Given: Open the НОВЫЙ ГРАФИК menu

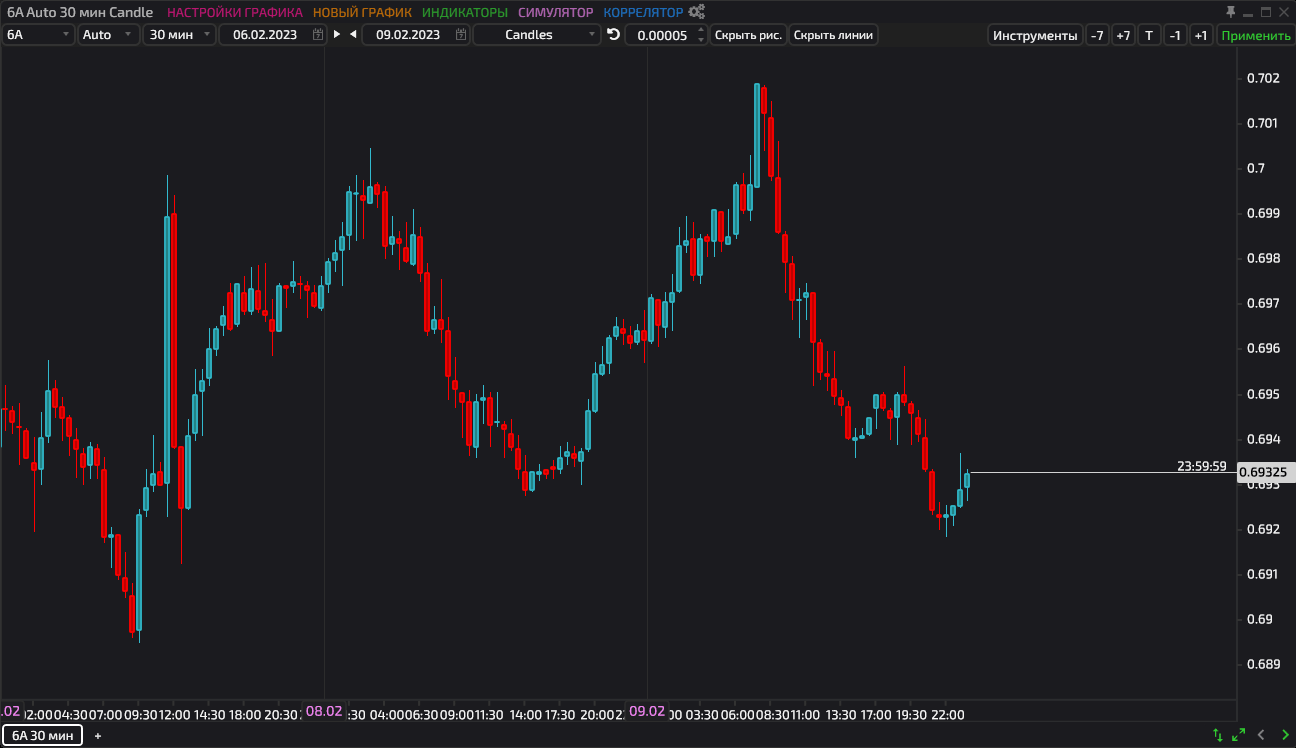Looking at the screenshot, I should point(362,13).
